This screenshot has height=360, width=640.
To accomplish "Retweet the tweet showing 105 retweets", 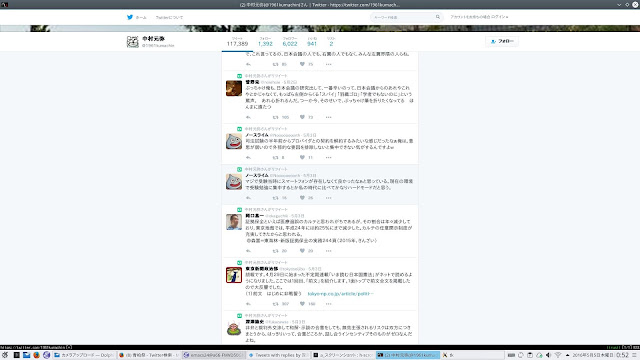I will tap(276, 118).
